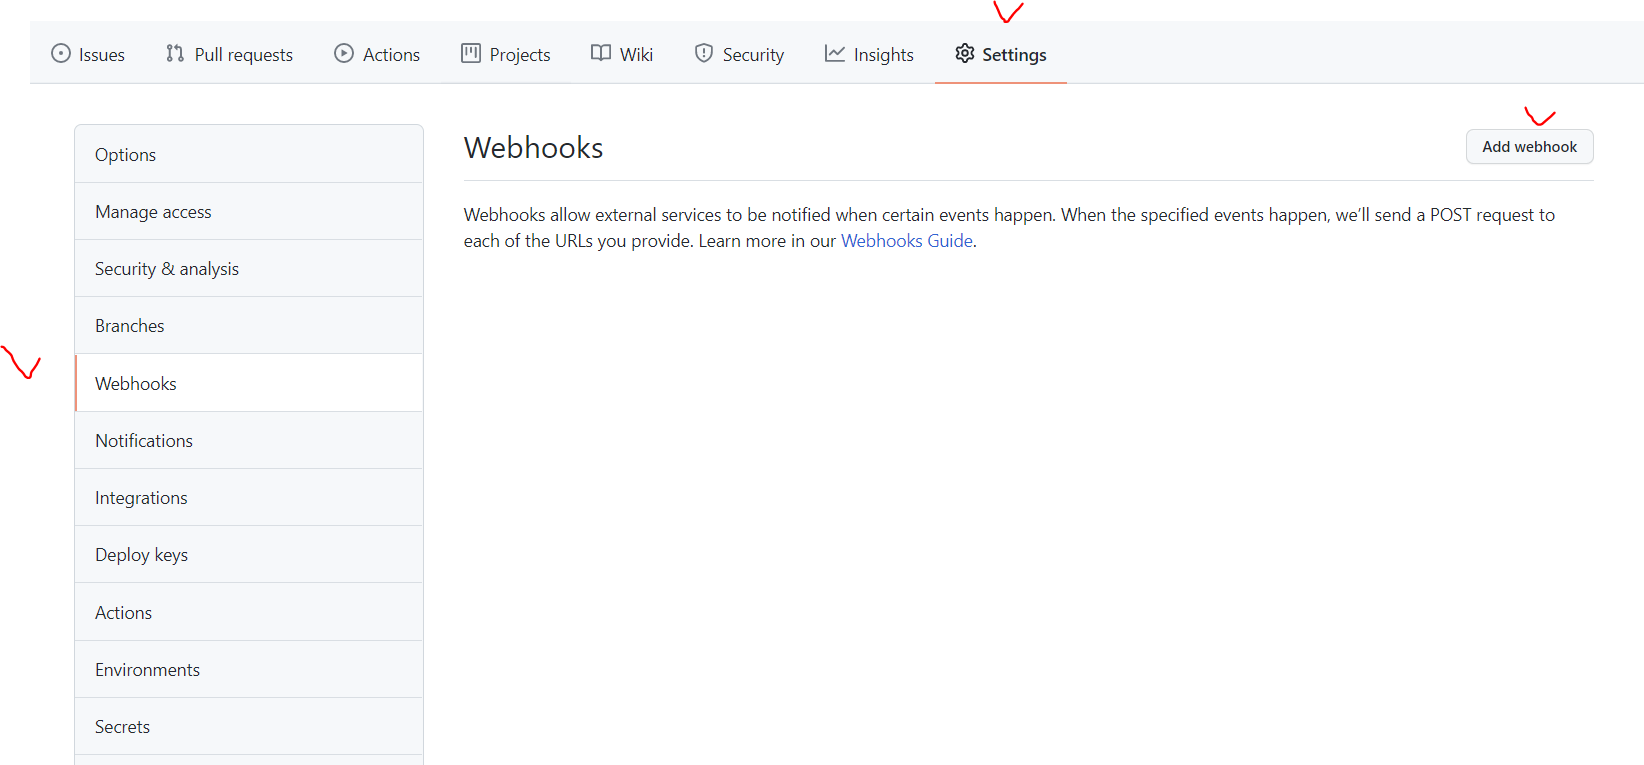Select the Settings tab

tap(1001, 54)
